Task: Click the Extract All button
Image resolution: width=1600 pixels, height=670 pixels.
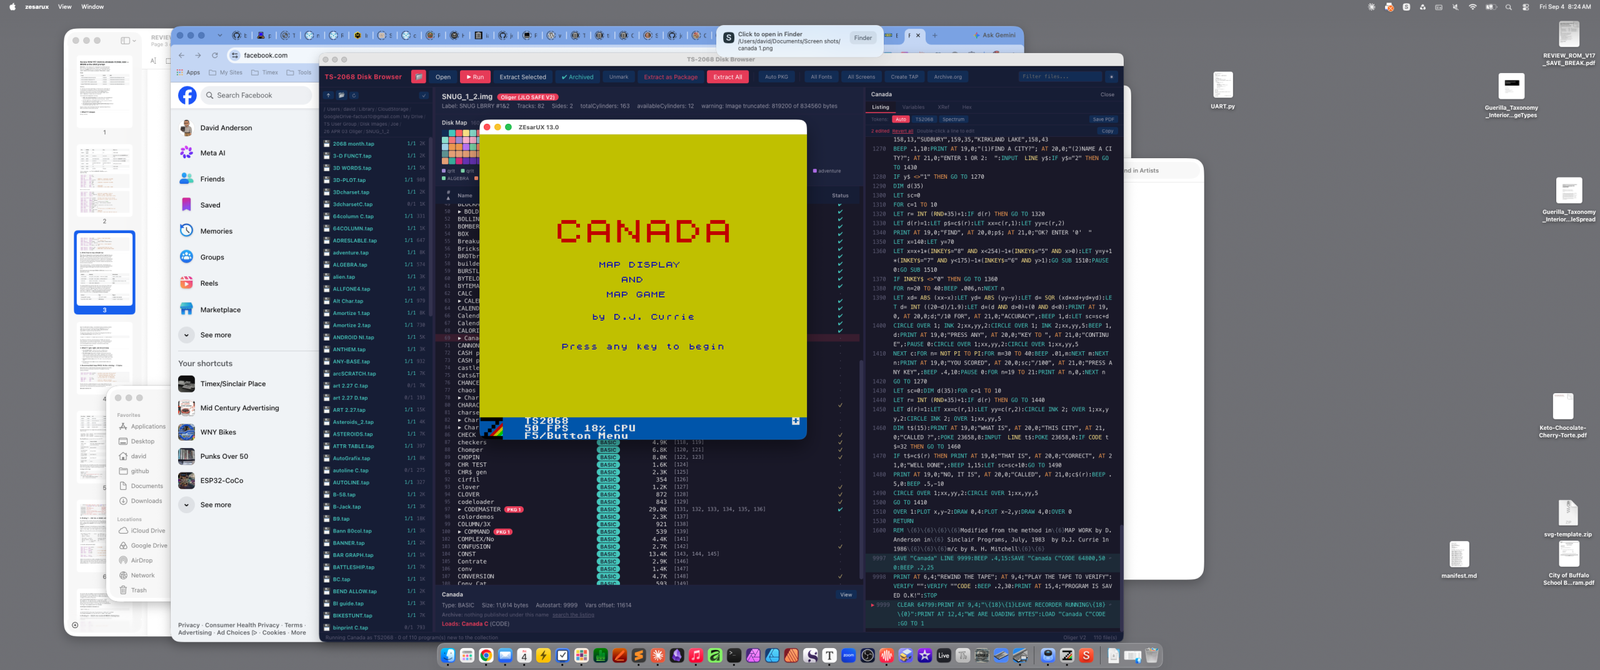Action: pyautogui.click(x=728, y=77)
